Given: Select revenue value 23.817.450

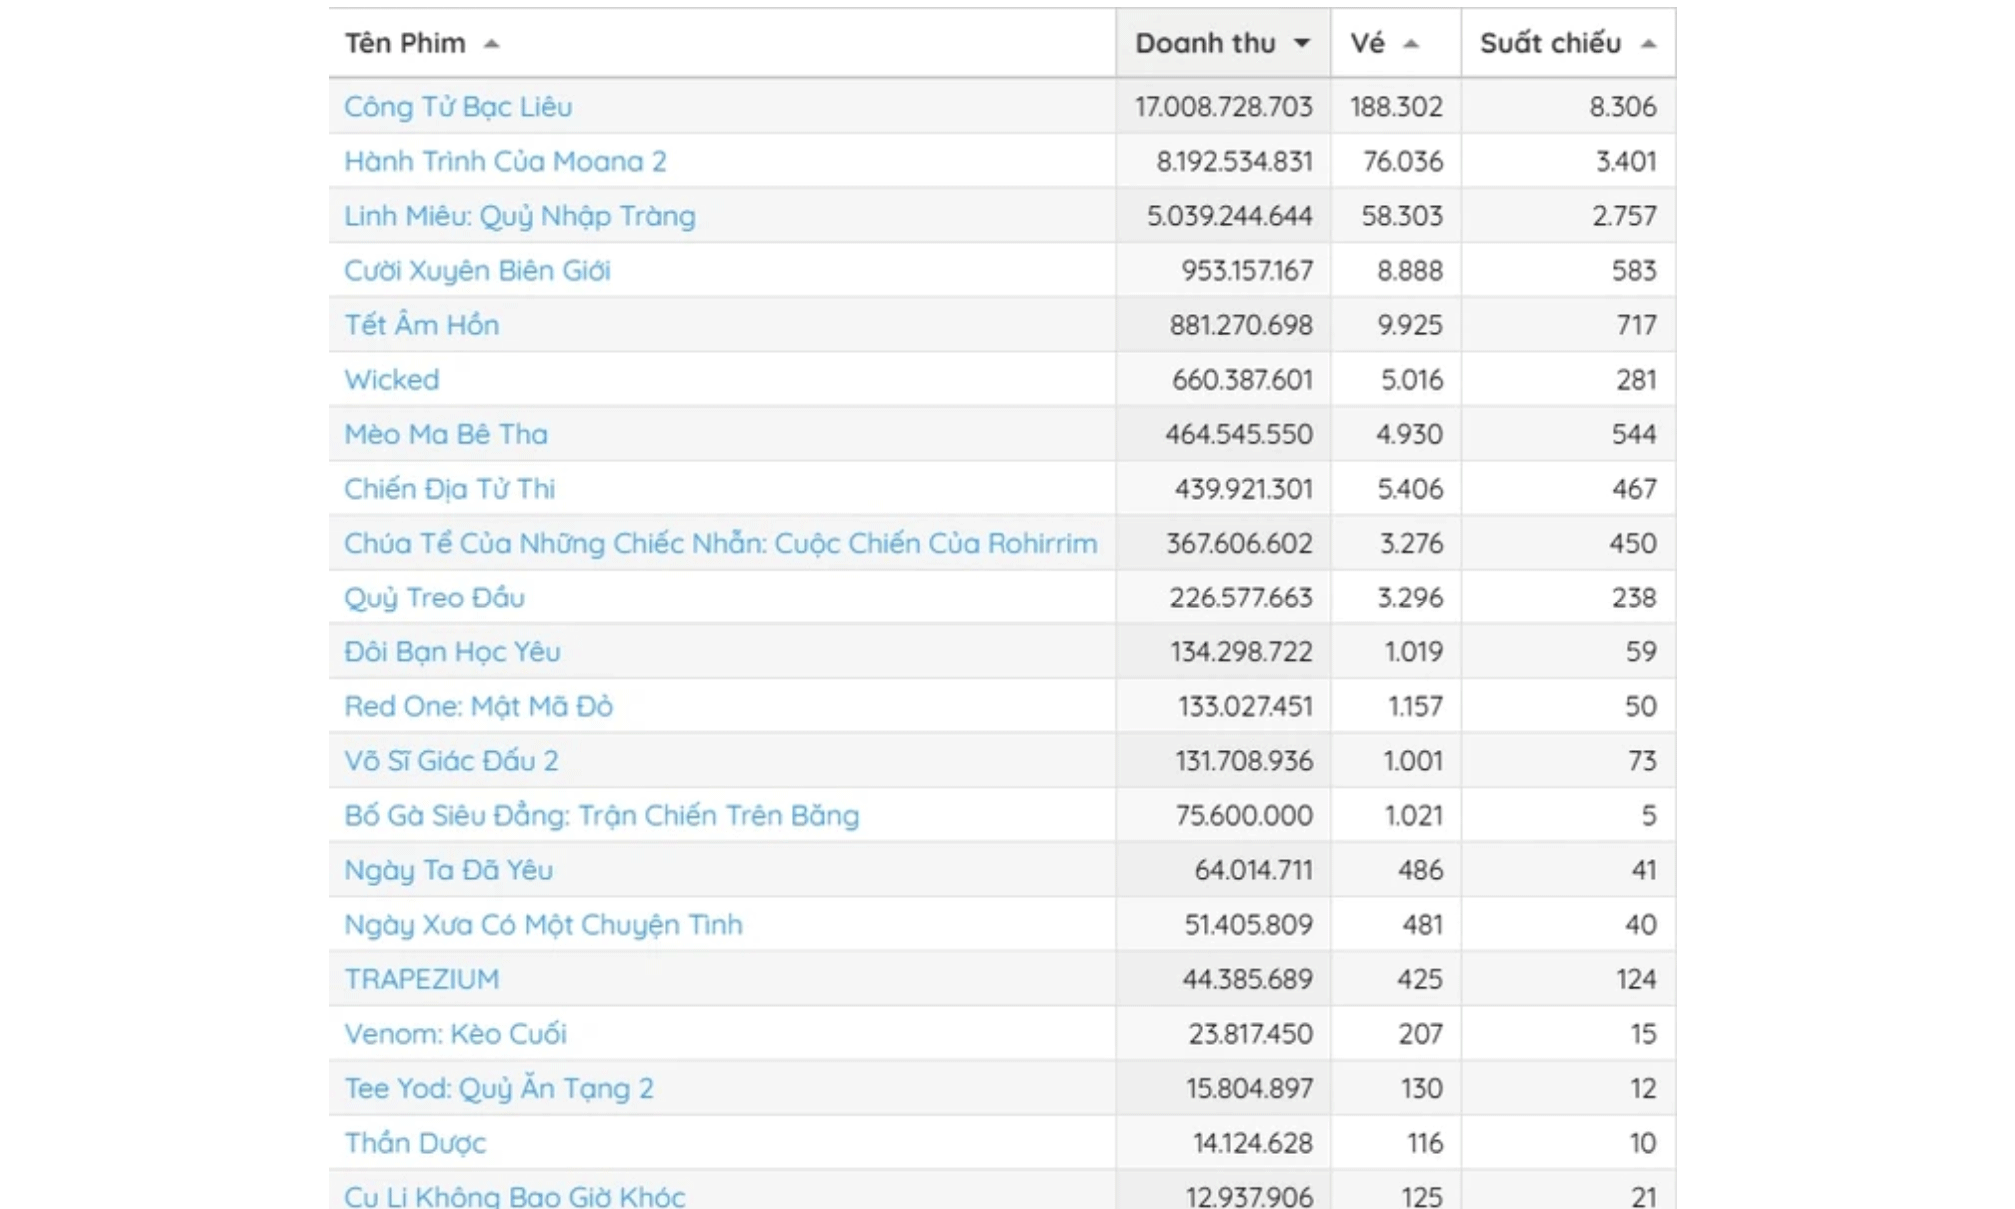Looking at the screenshot, I should pos(1250,1034).
